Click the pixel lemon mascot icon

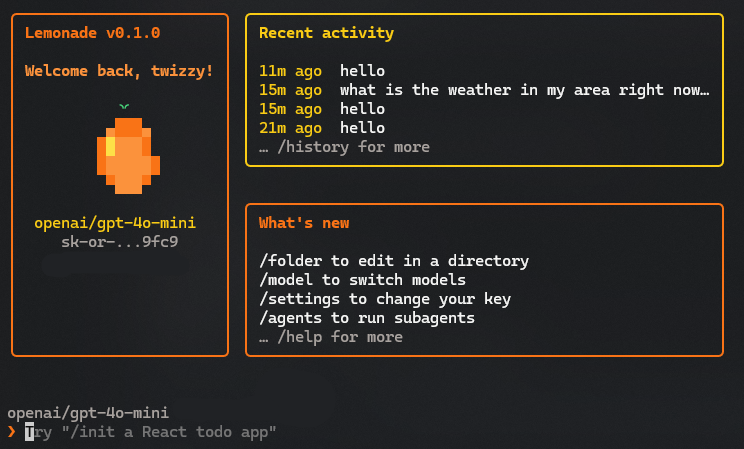128,150
